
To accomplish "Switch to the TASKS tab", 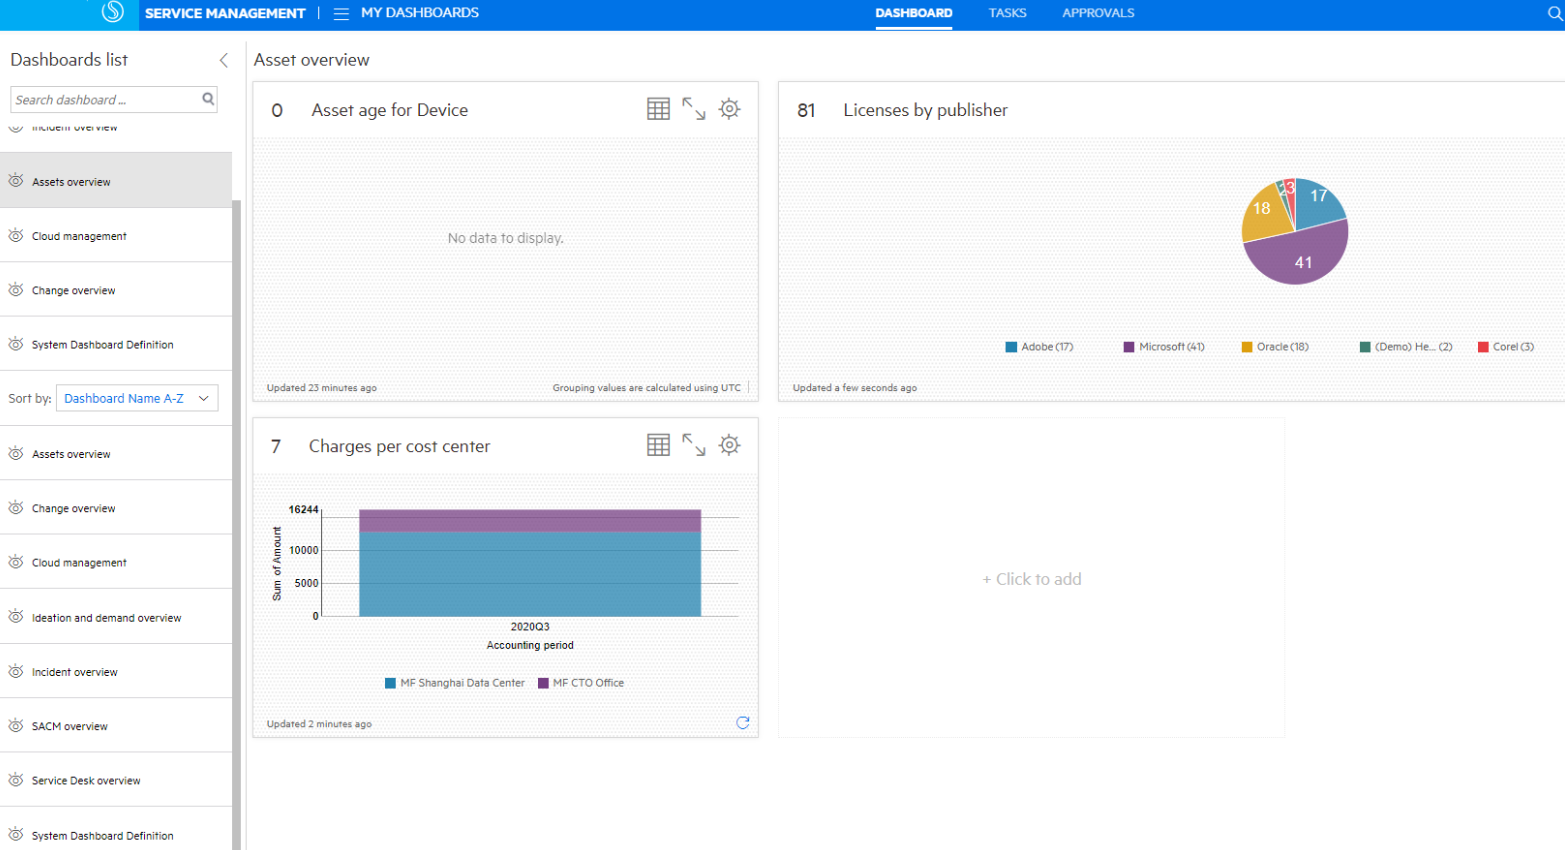I will click(x=1005, y=13).
